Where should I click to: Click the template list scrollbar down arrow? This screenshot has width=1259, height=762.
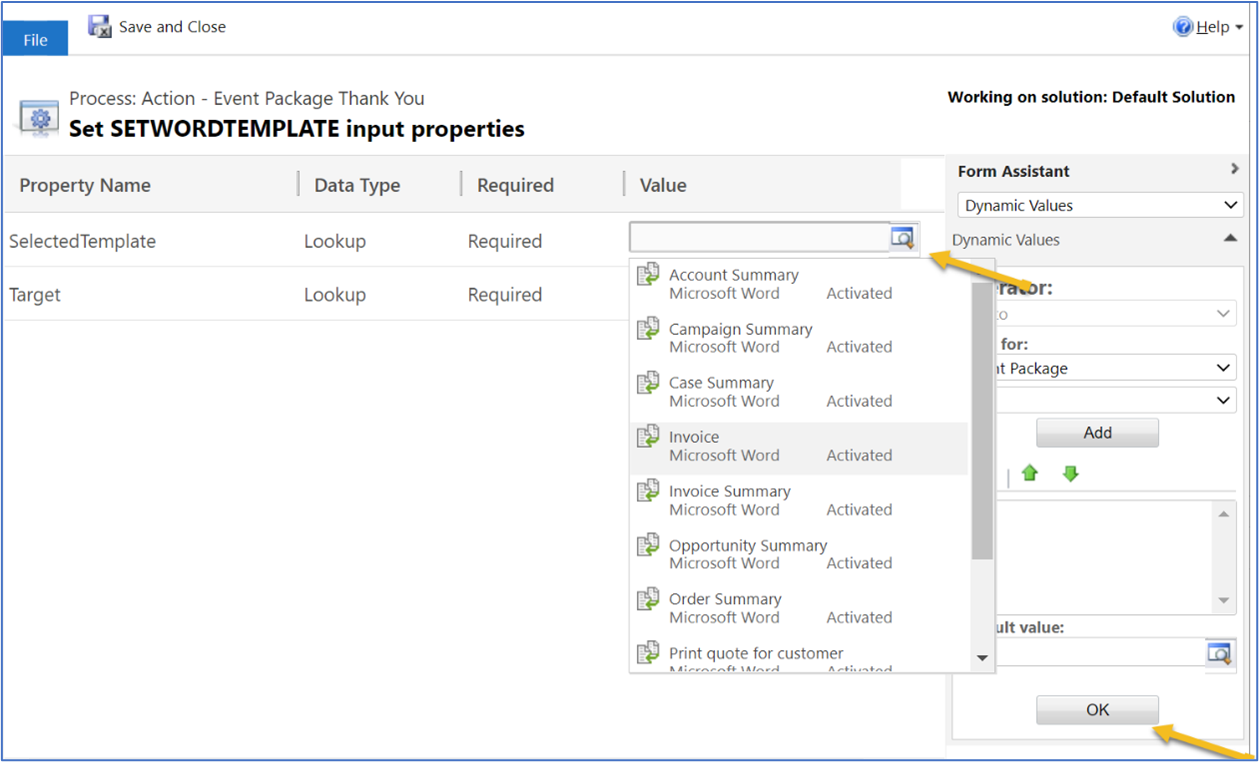click(982, 659)
